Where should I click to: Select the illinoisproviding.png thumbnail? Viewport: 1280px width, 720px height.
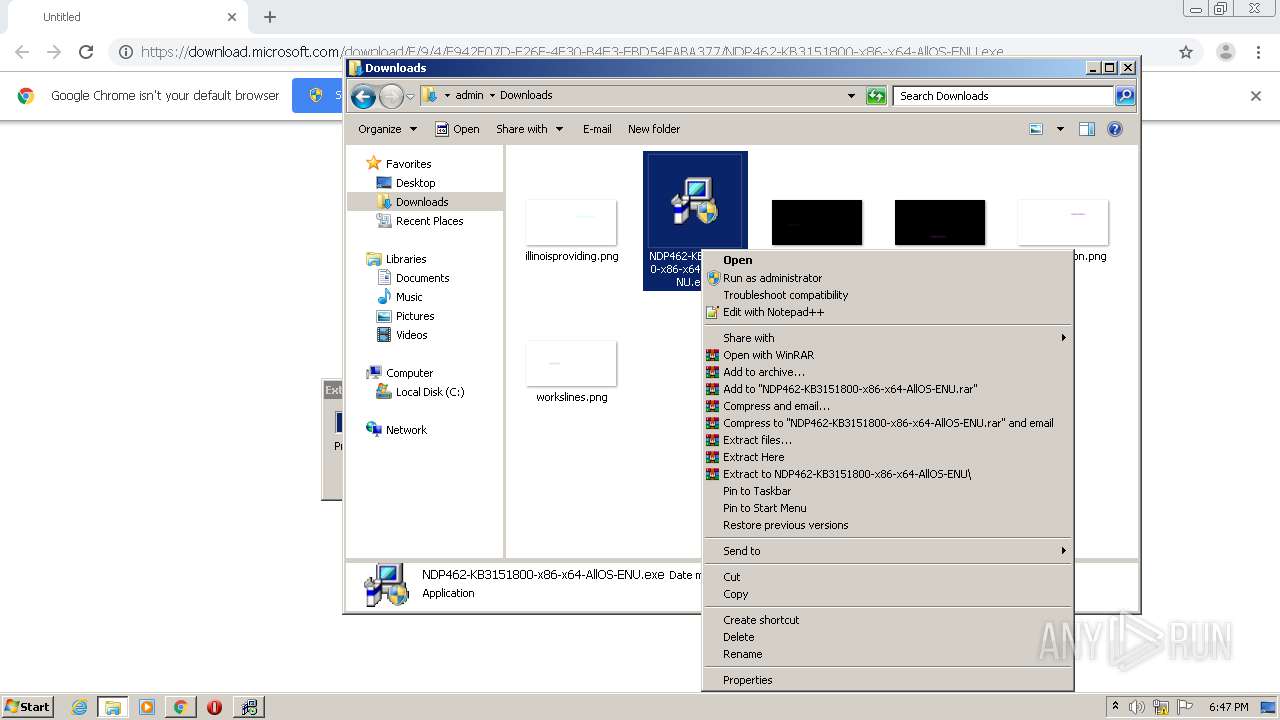571,222
